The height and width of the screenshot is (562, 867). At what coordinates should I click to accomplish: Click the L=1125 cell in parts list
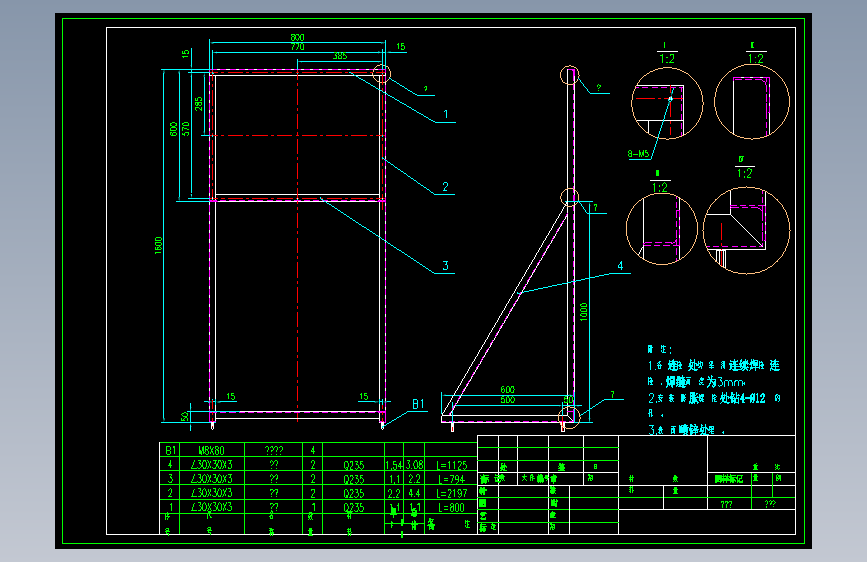pos(452,465)
